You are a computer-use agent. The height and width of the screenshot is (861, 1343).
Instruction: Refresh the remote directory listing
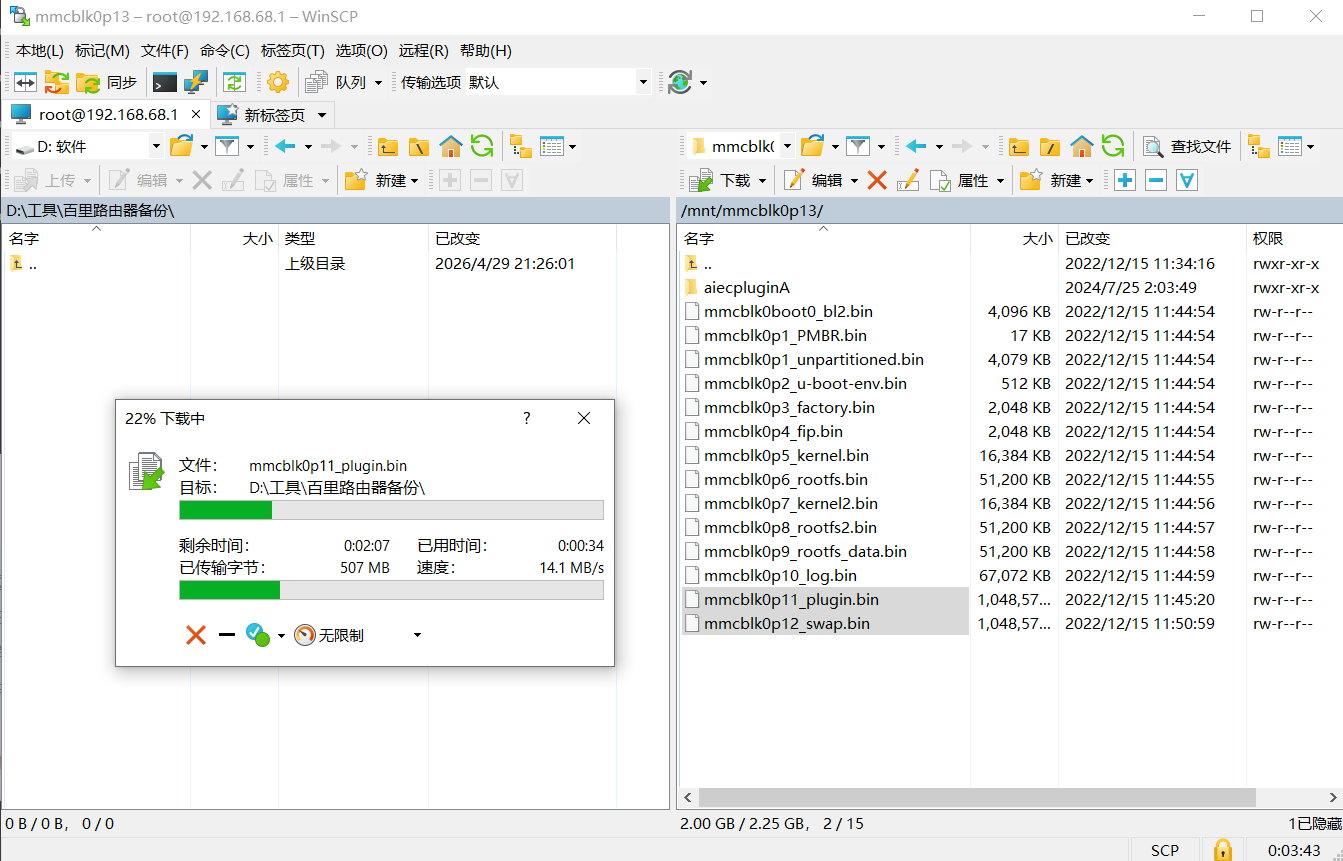(x=1113, y=147)
